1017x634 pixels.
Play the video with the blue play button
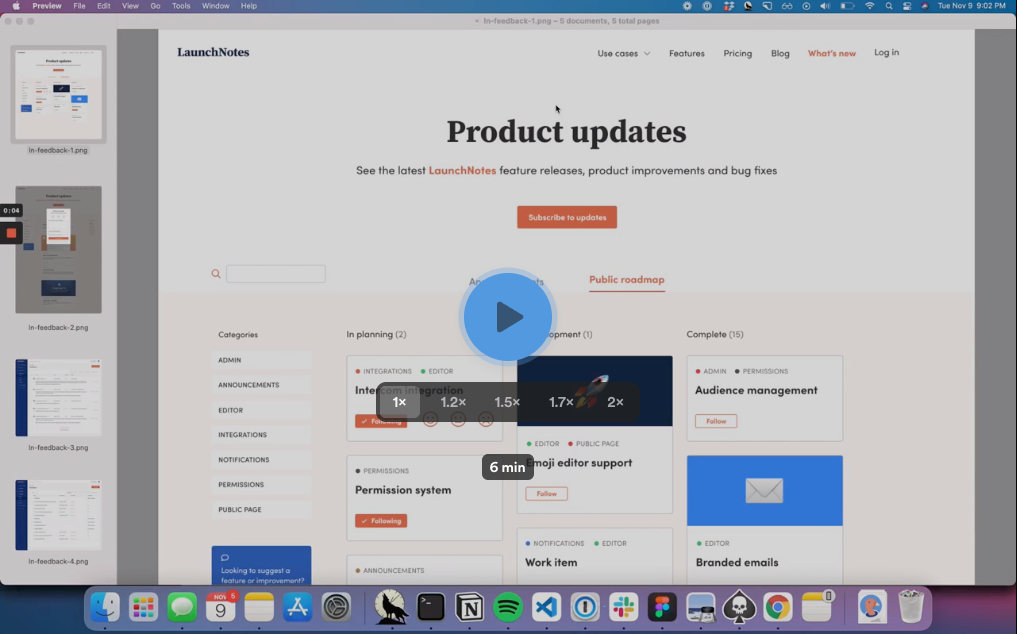[x=508, y=317]
